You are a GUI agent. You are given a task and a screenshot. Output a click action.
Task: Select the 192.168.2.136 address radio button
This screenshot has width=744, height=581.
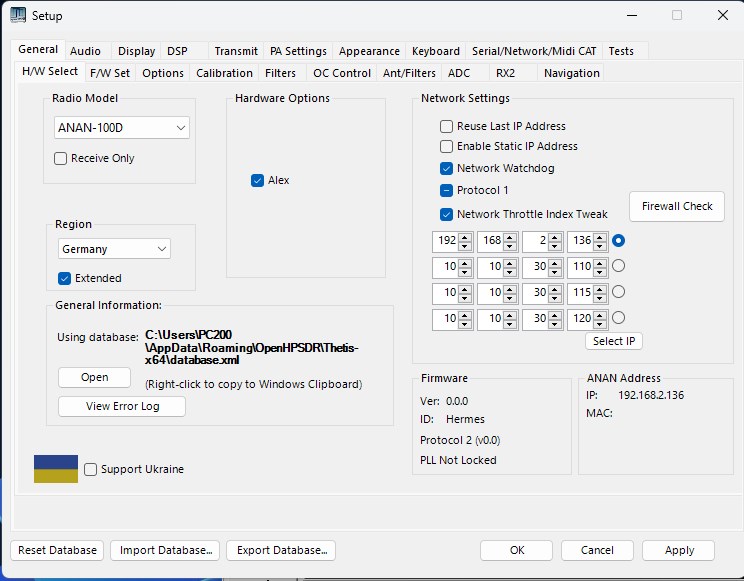[618, 240]
